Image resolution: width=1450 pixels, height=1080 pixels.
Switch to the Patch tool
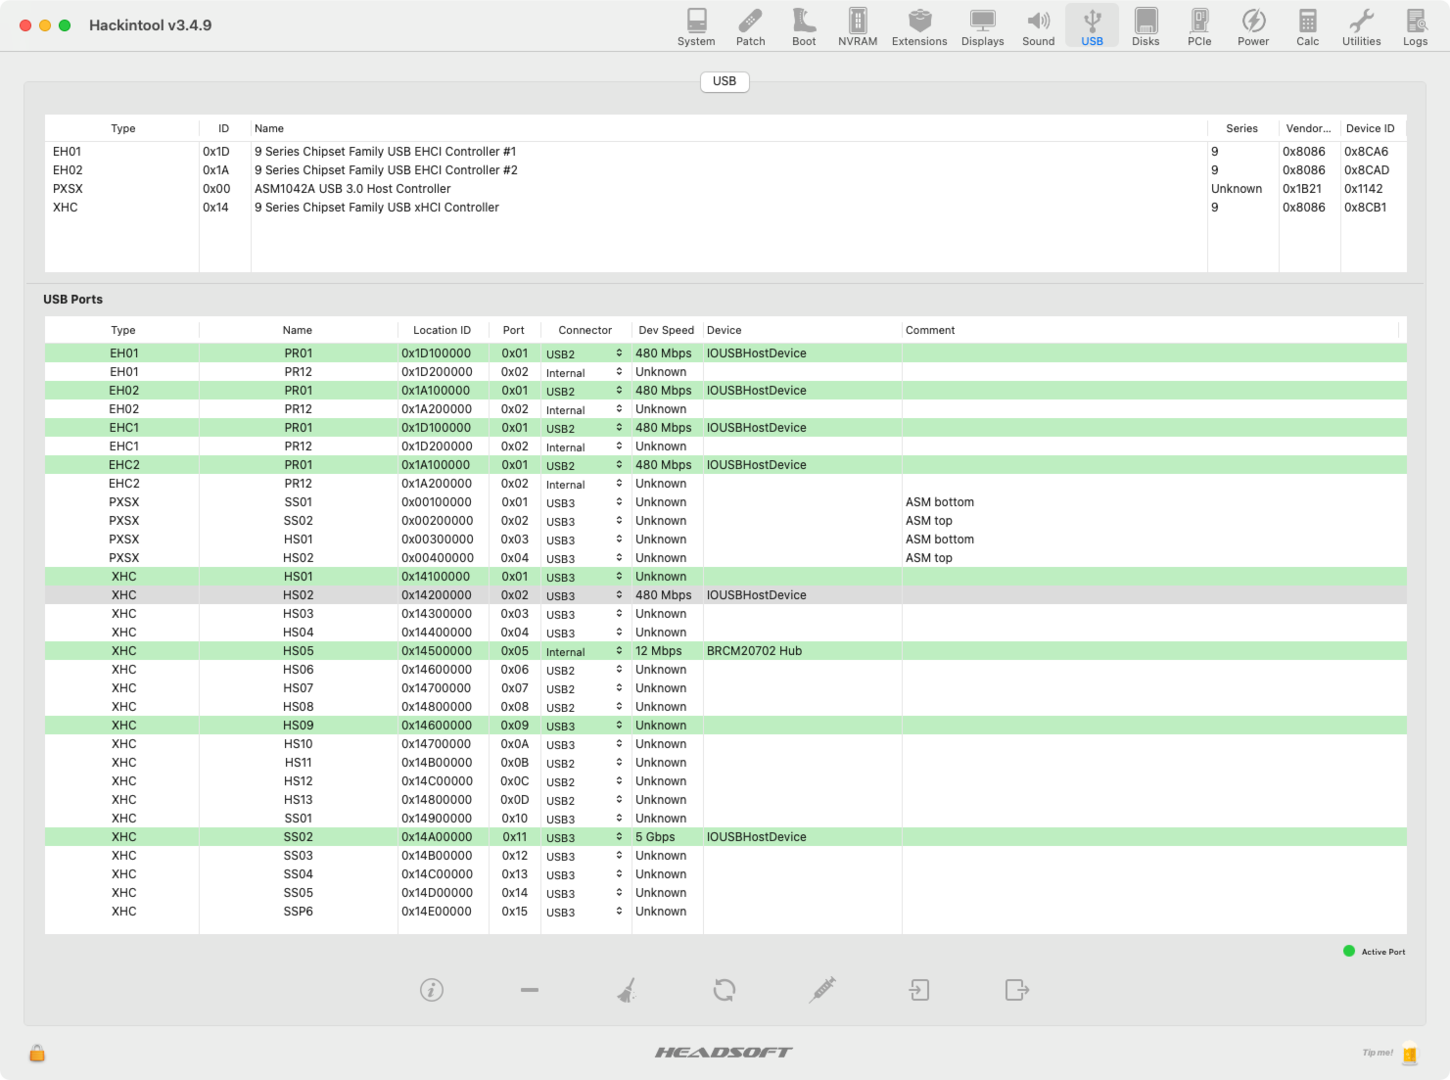750,27
